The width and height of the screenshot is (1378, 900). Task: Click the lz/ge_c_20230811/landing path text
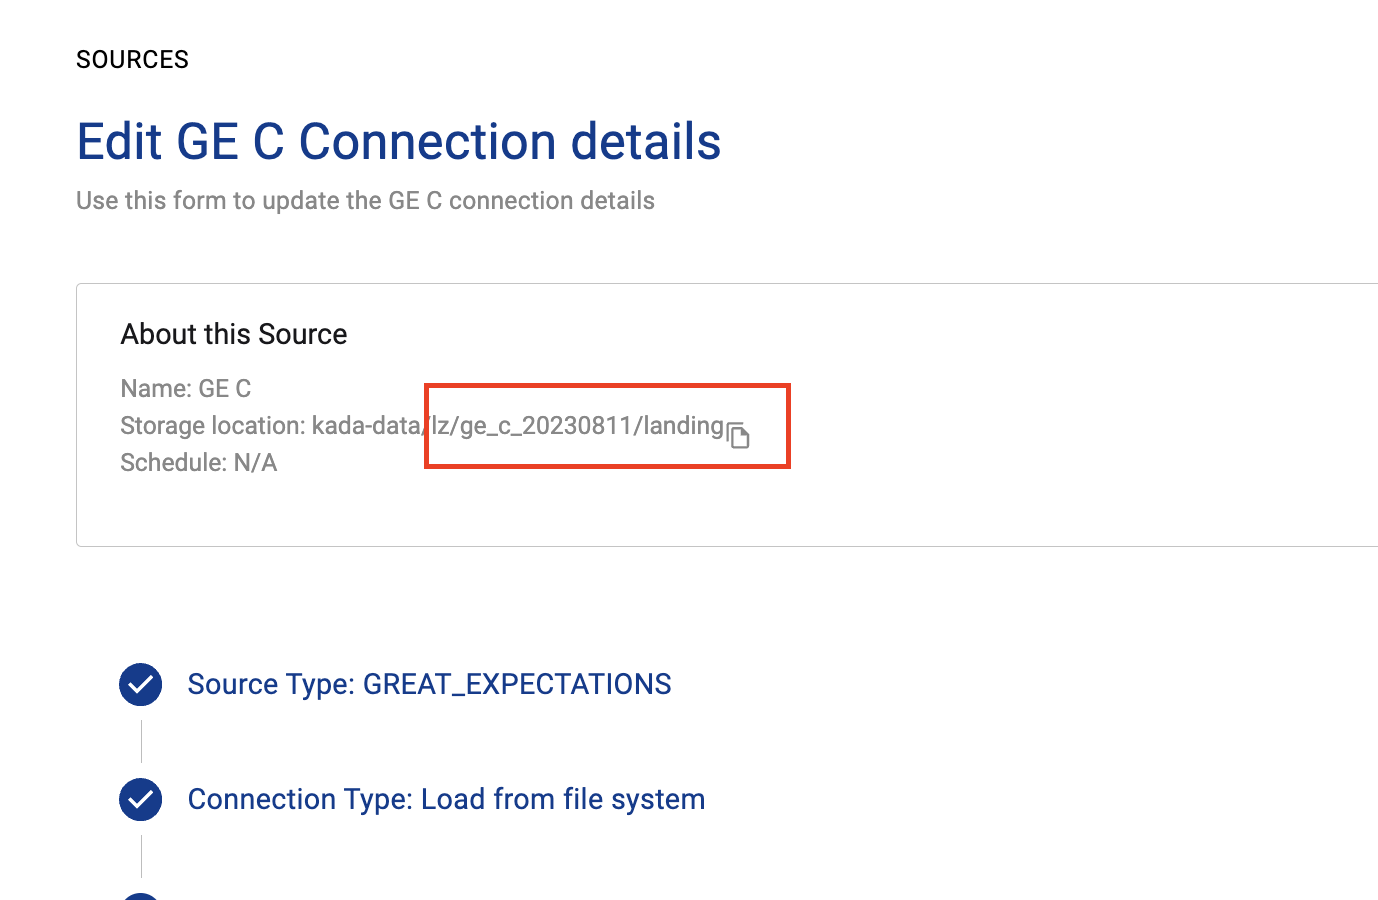(x=578, y=426)
